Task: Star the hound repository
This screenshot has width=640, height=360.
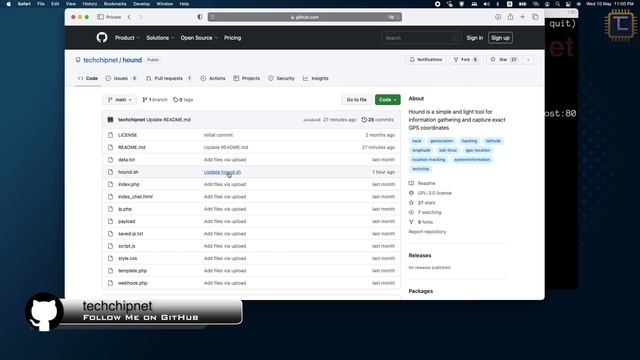Action: click(x=504, y=60)
